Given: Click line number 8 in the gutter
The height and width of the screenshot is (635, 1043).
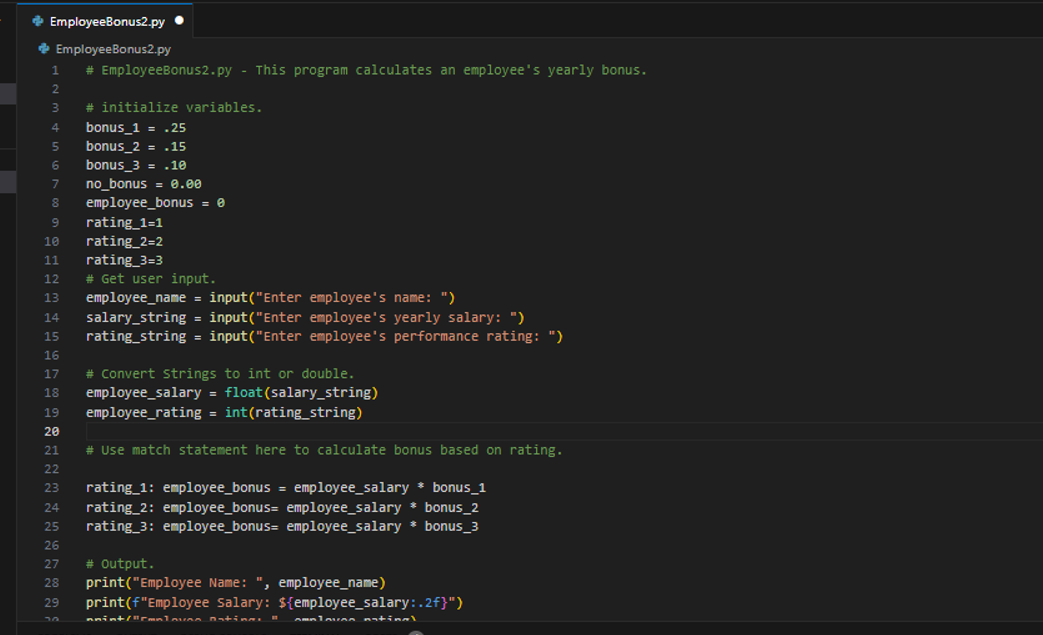Looking at the screenshot, I should coord(55,202).
